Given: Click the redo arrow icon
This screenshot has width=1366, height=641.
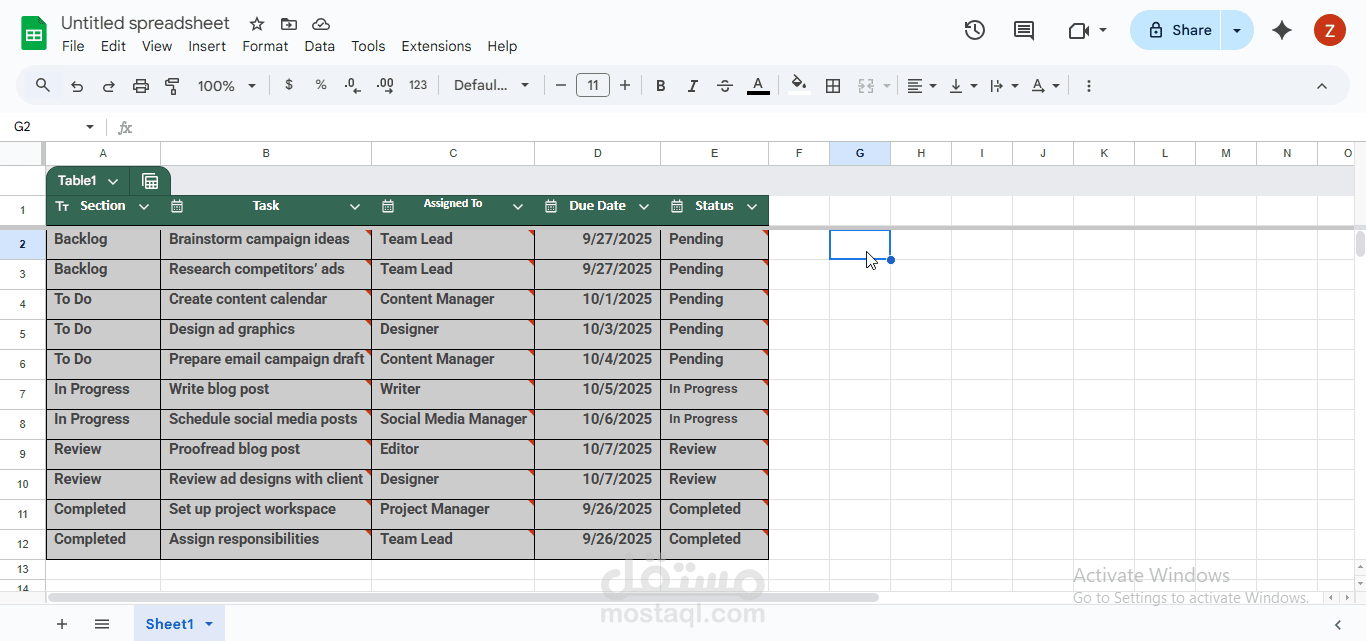Looking at the screenshot, I should coord(109,86).
